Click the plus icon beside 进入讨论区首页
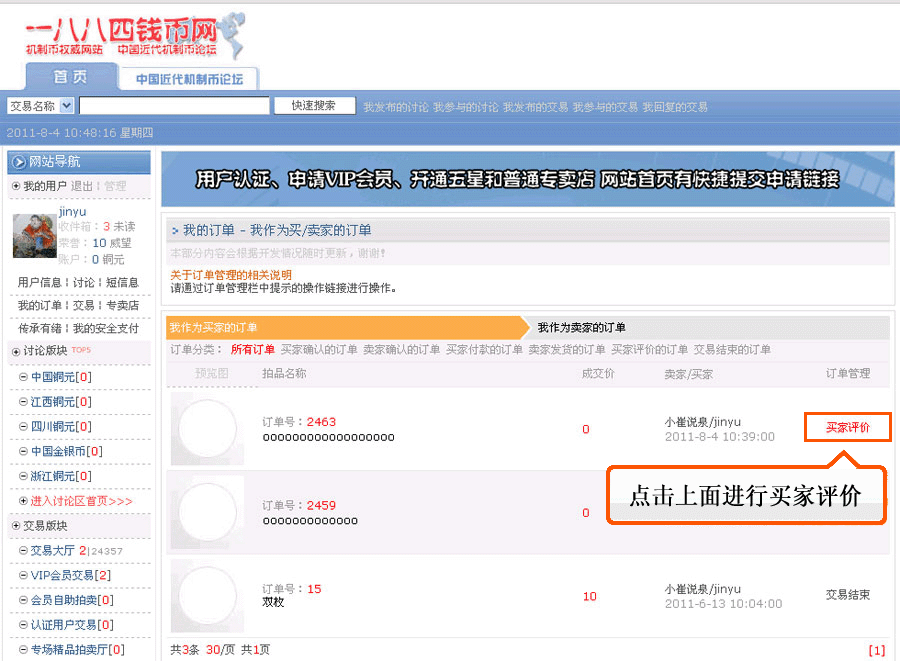 pos(23,501)
